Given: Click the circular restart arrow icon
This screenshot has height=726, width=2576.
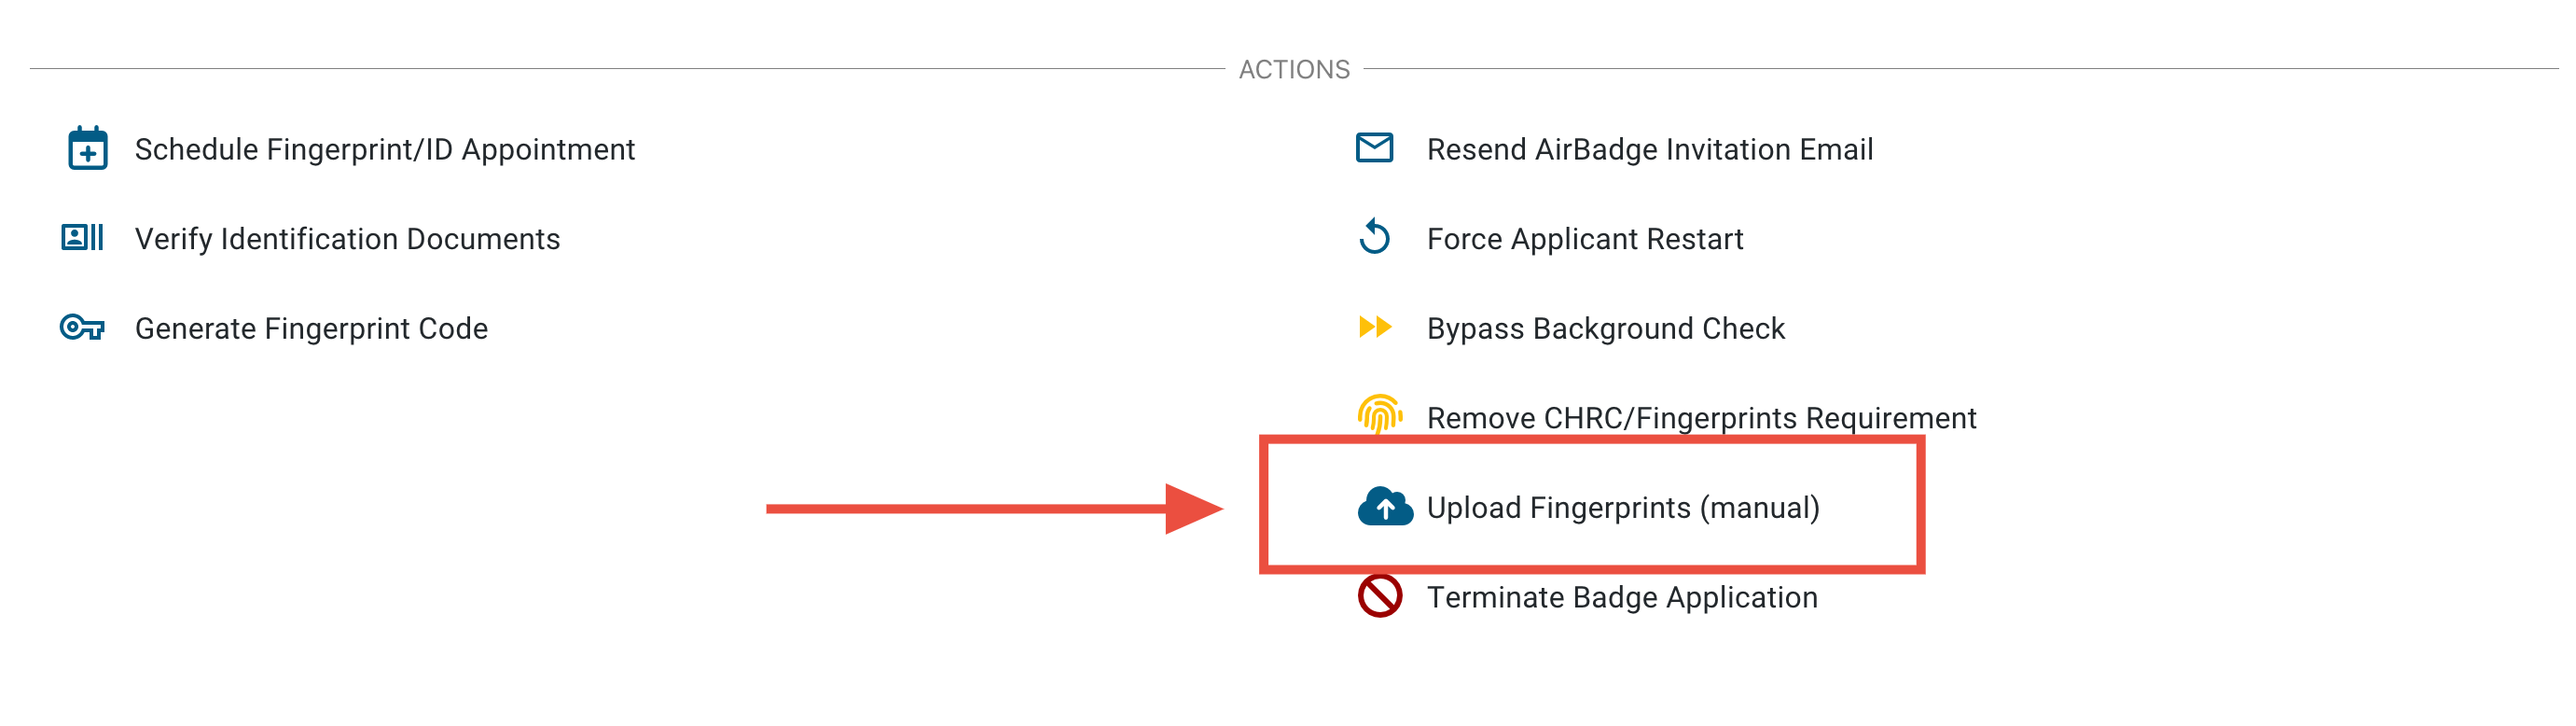Looking at the screenshot, I should pyautogui.click(x=1375, y=238).
